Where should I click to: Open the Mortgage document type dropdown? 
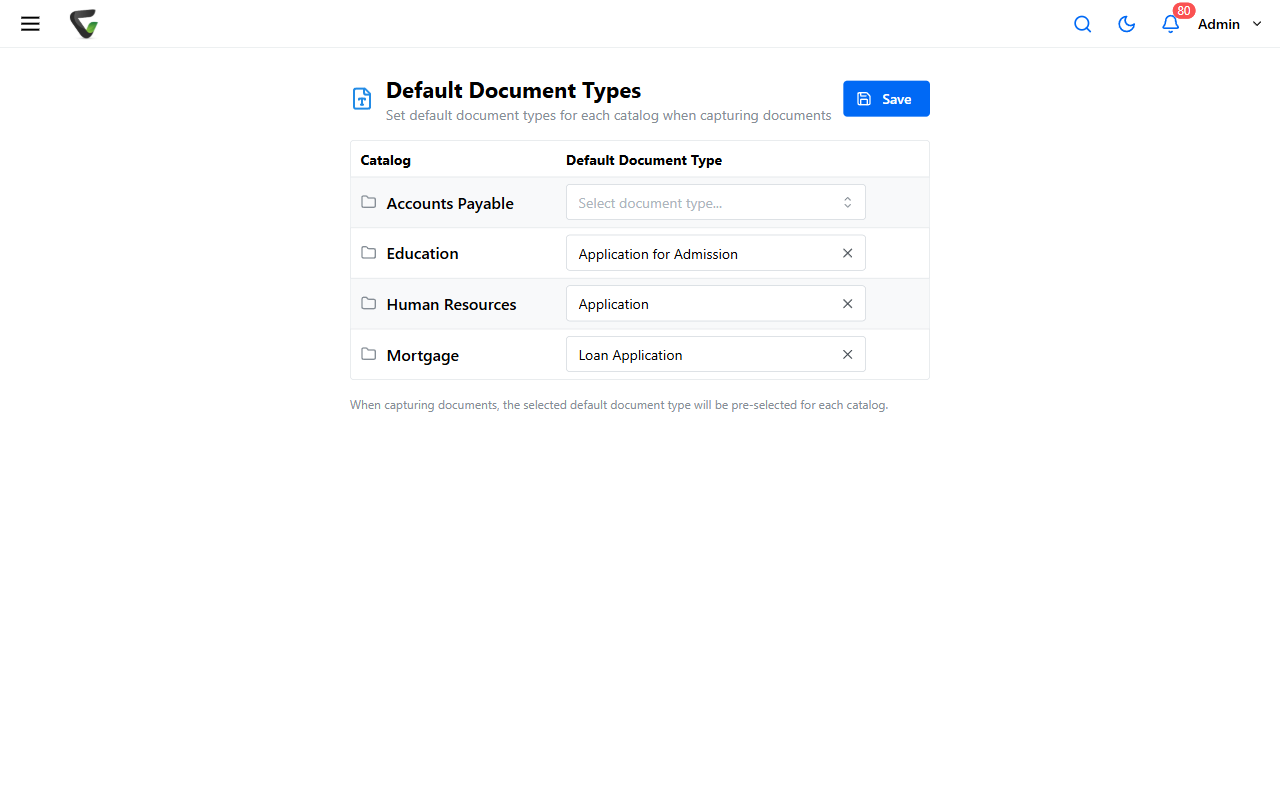(x=716, y=355)
